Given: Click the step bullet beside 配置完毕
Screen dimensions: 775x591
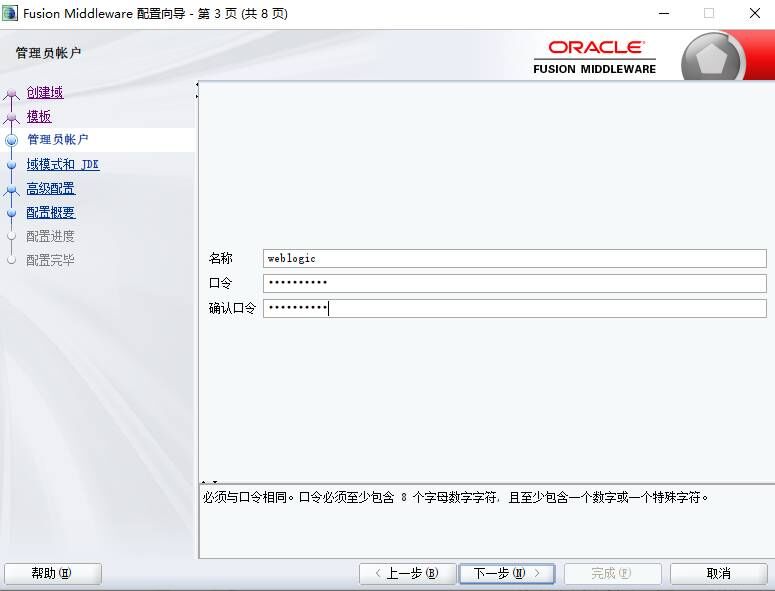Looking at the screenshot, I should tap(11, 260).
